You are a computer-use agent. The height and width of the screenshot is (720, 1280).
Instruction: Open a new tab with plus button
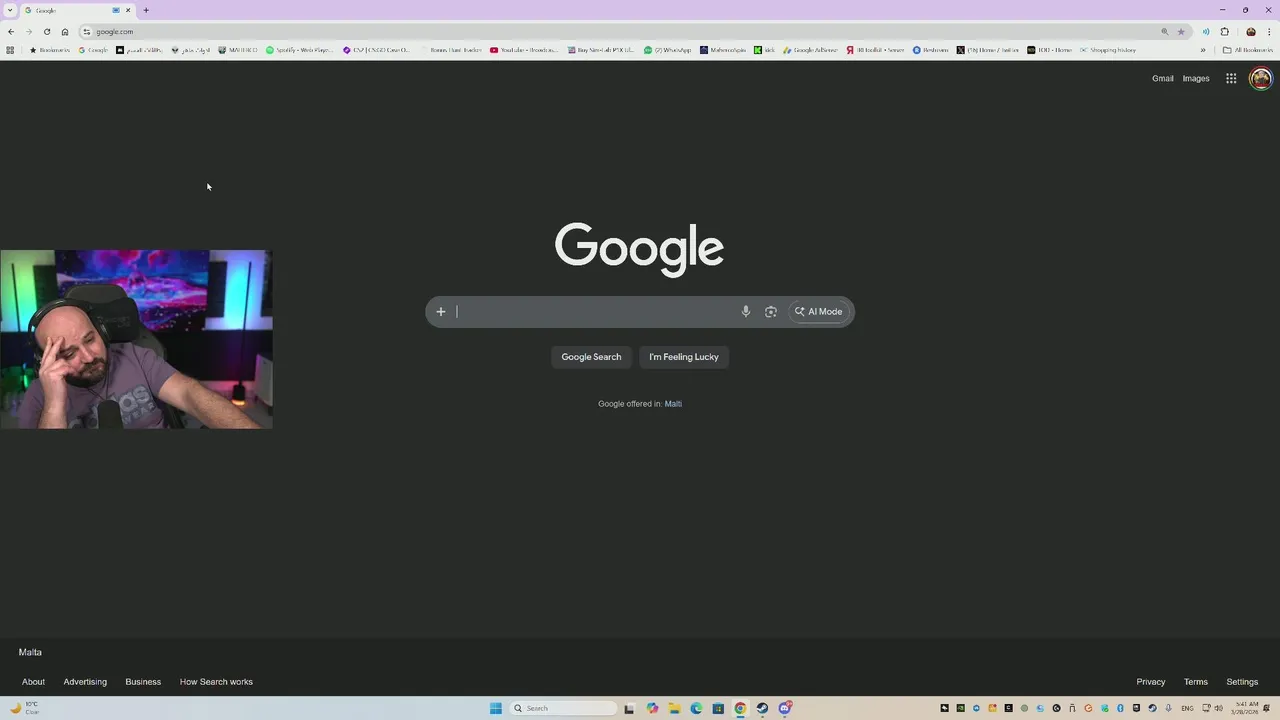[x=146, y=10]
